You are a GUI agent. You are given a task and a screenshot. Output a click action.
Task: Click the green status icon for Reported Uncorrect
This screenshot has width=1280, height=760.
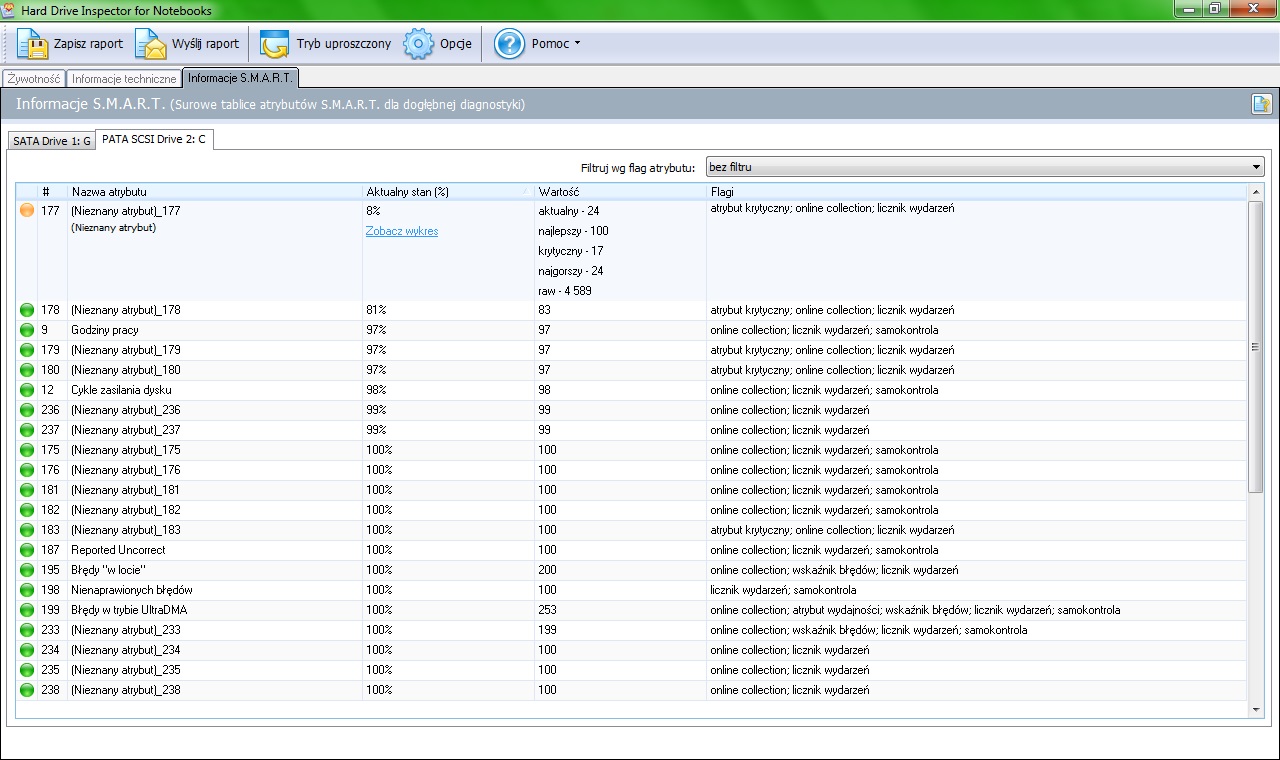[27, 550]
